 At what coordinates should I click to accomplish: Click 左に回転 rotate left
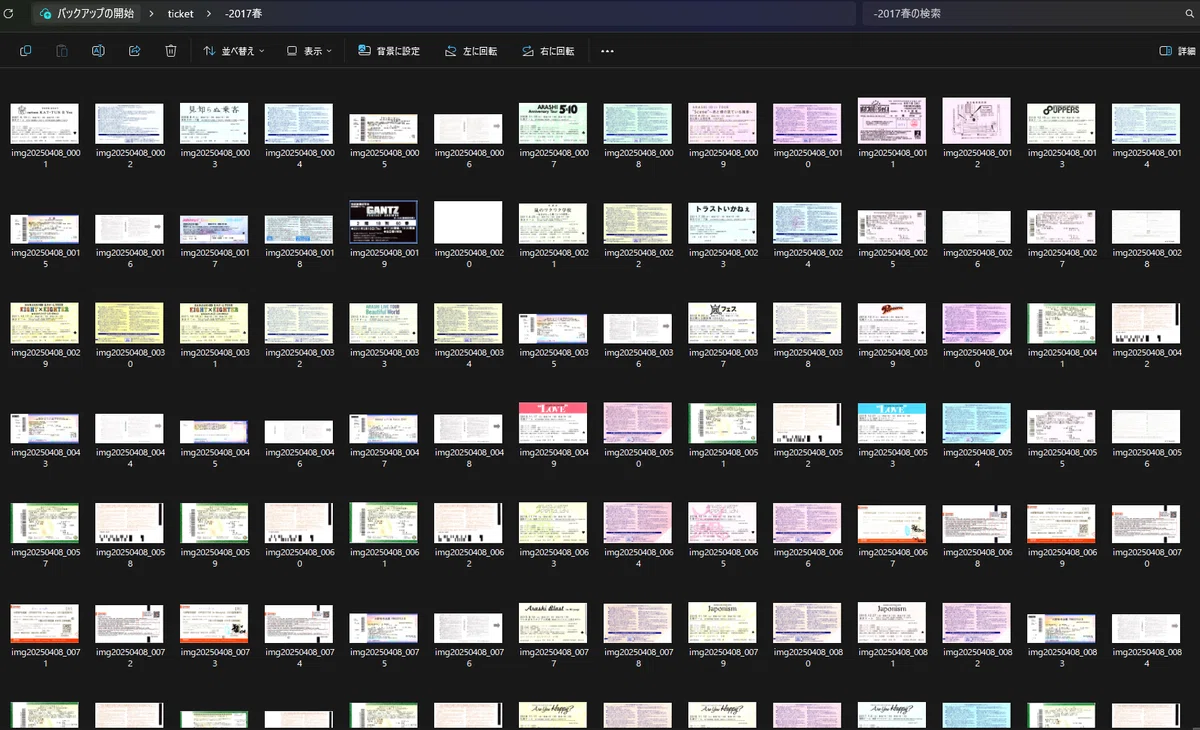coord(472,51)
